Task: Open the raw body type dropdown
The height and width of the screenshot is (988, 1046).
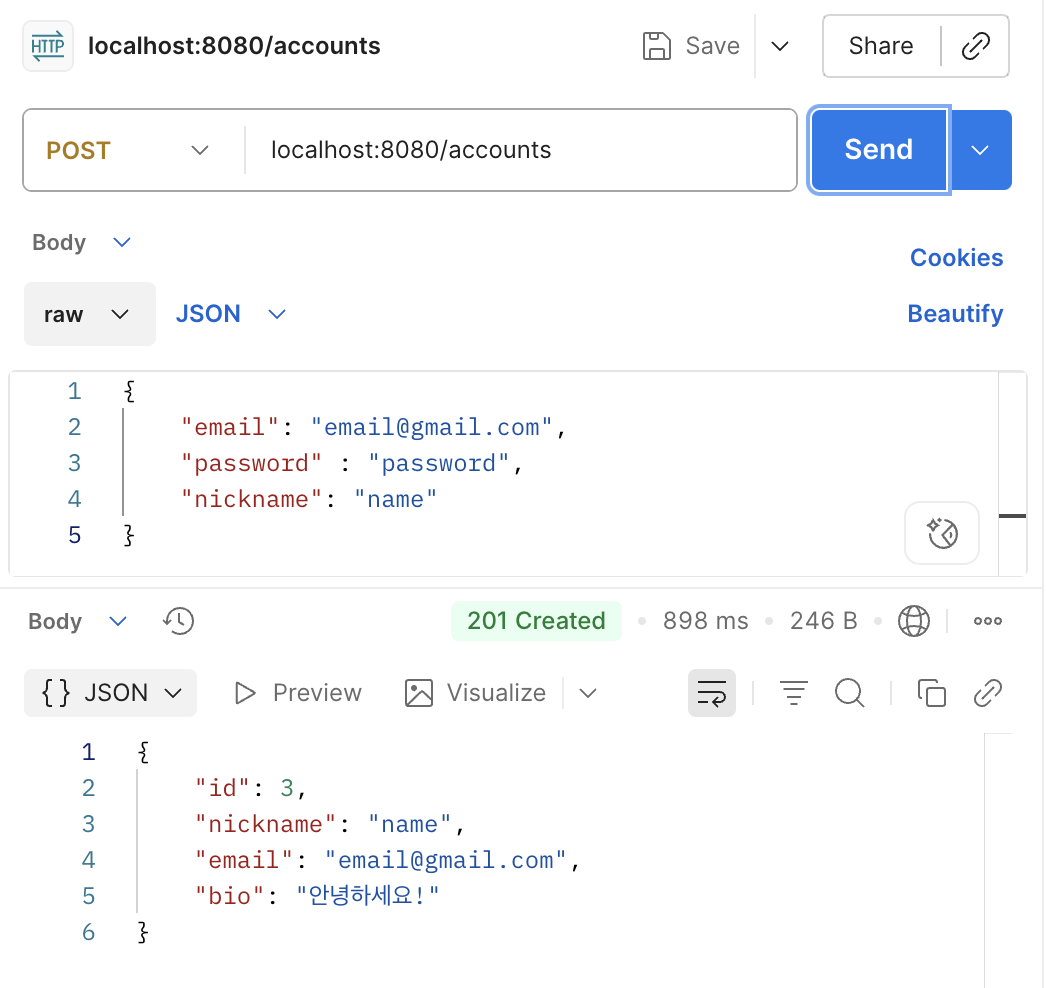Action: tap(89, 314)
